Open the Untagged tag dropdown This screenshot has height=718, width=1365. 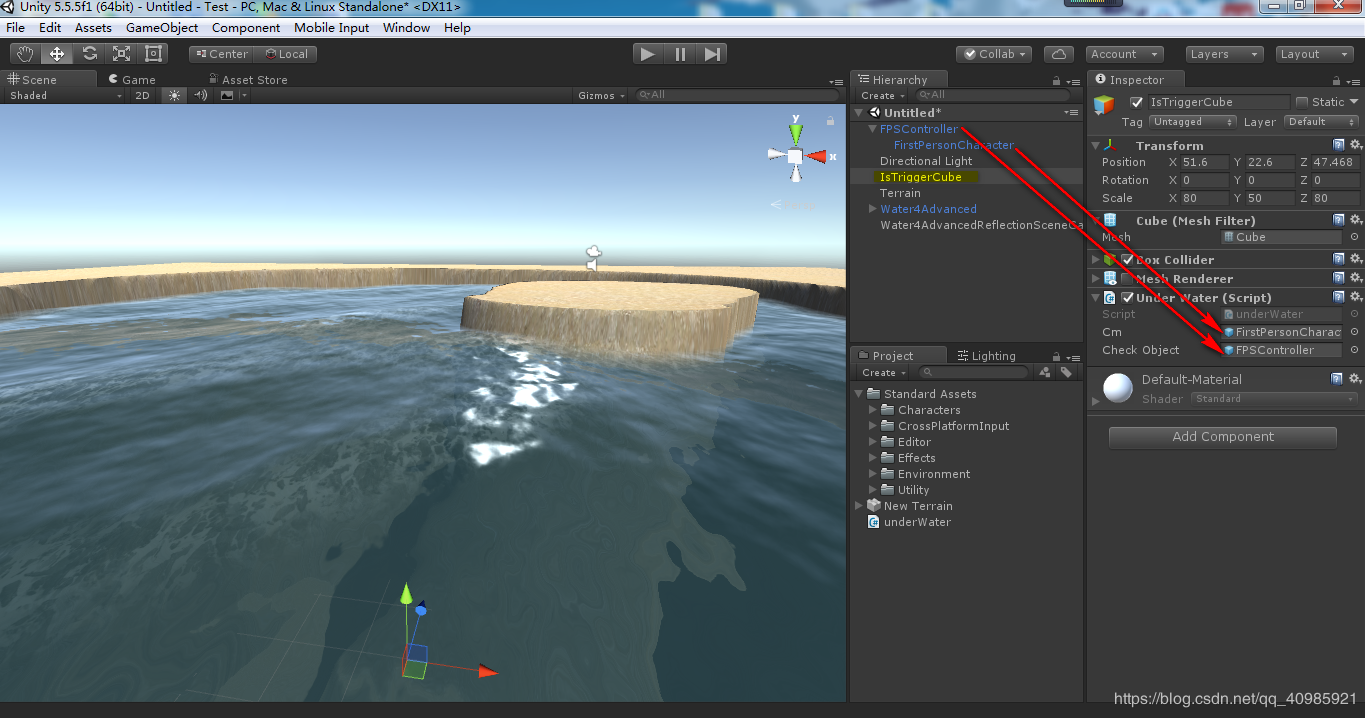click(x=1193, y=121)
